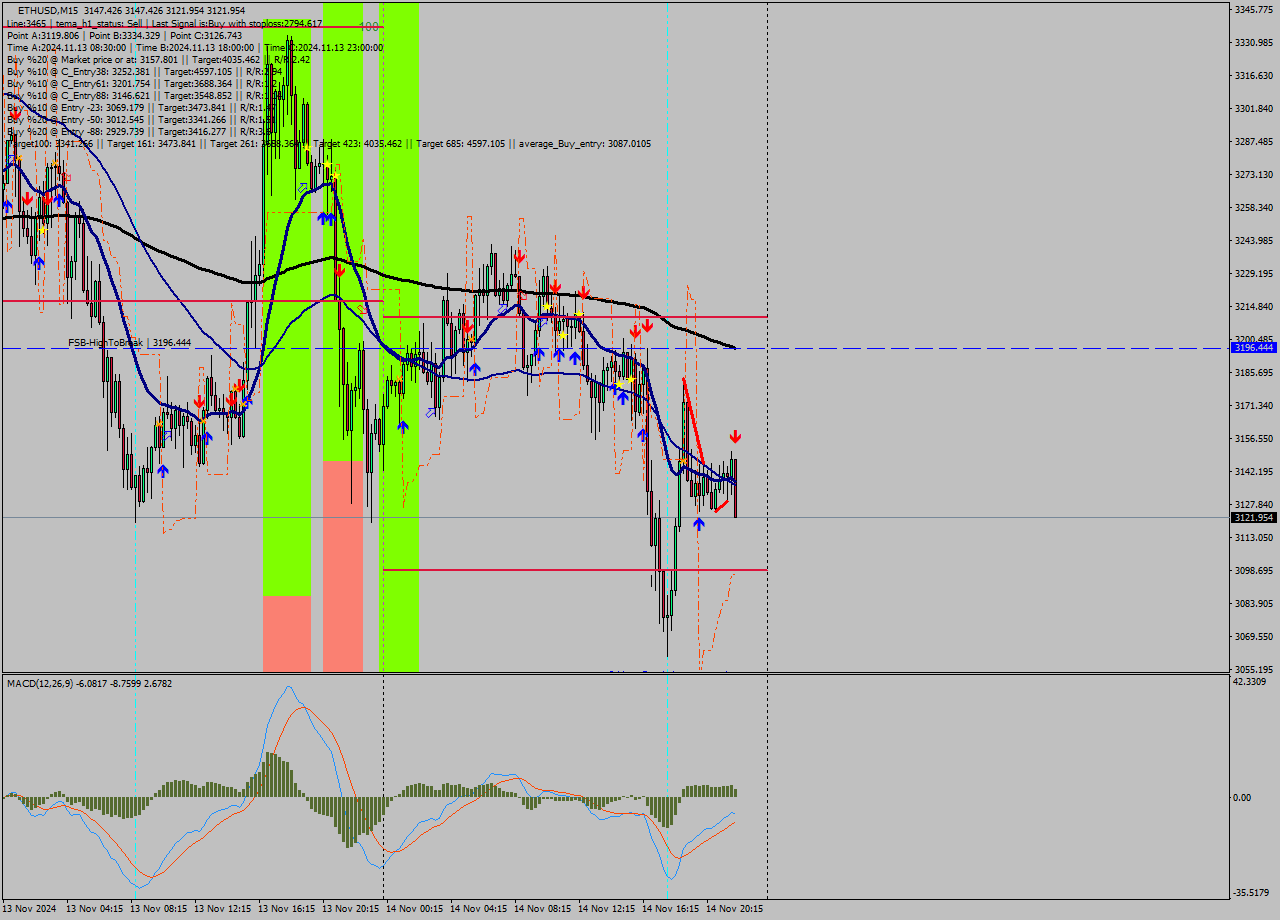Click the 3229.195 price scale label

[x=1256, y=273]
